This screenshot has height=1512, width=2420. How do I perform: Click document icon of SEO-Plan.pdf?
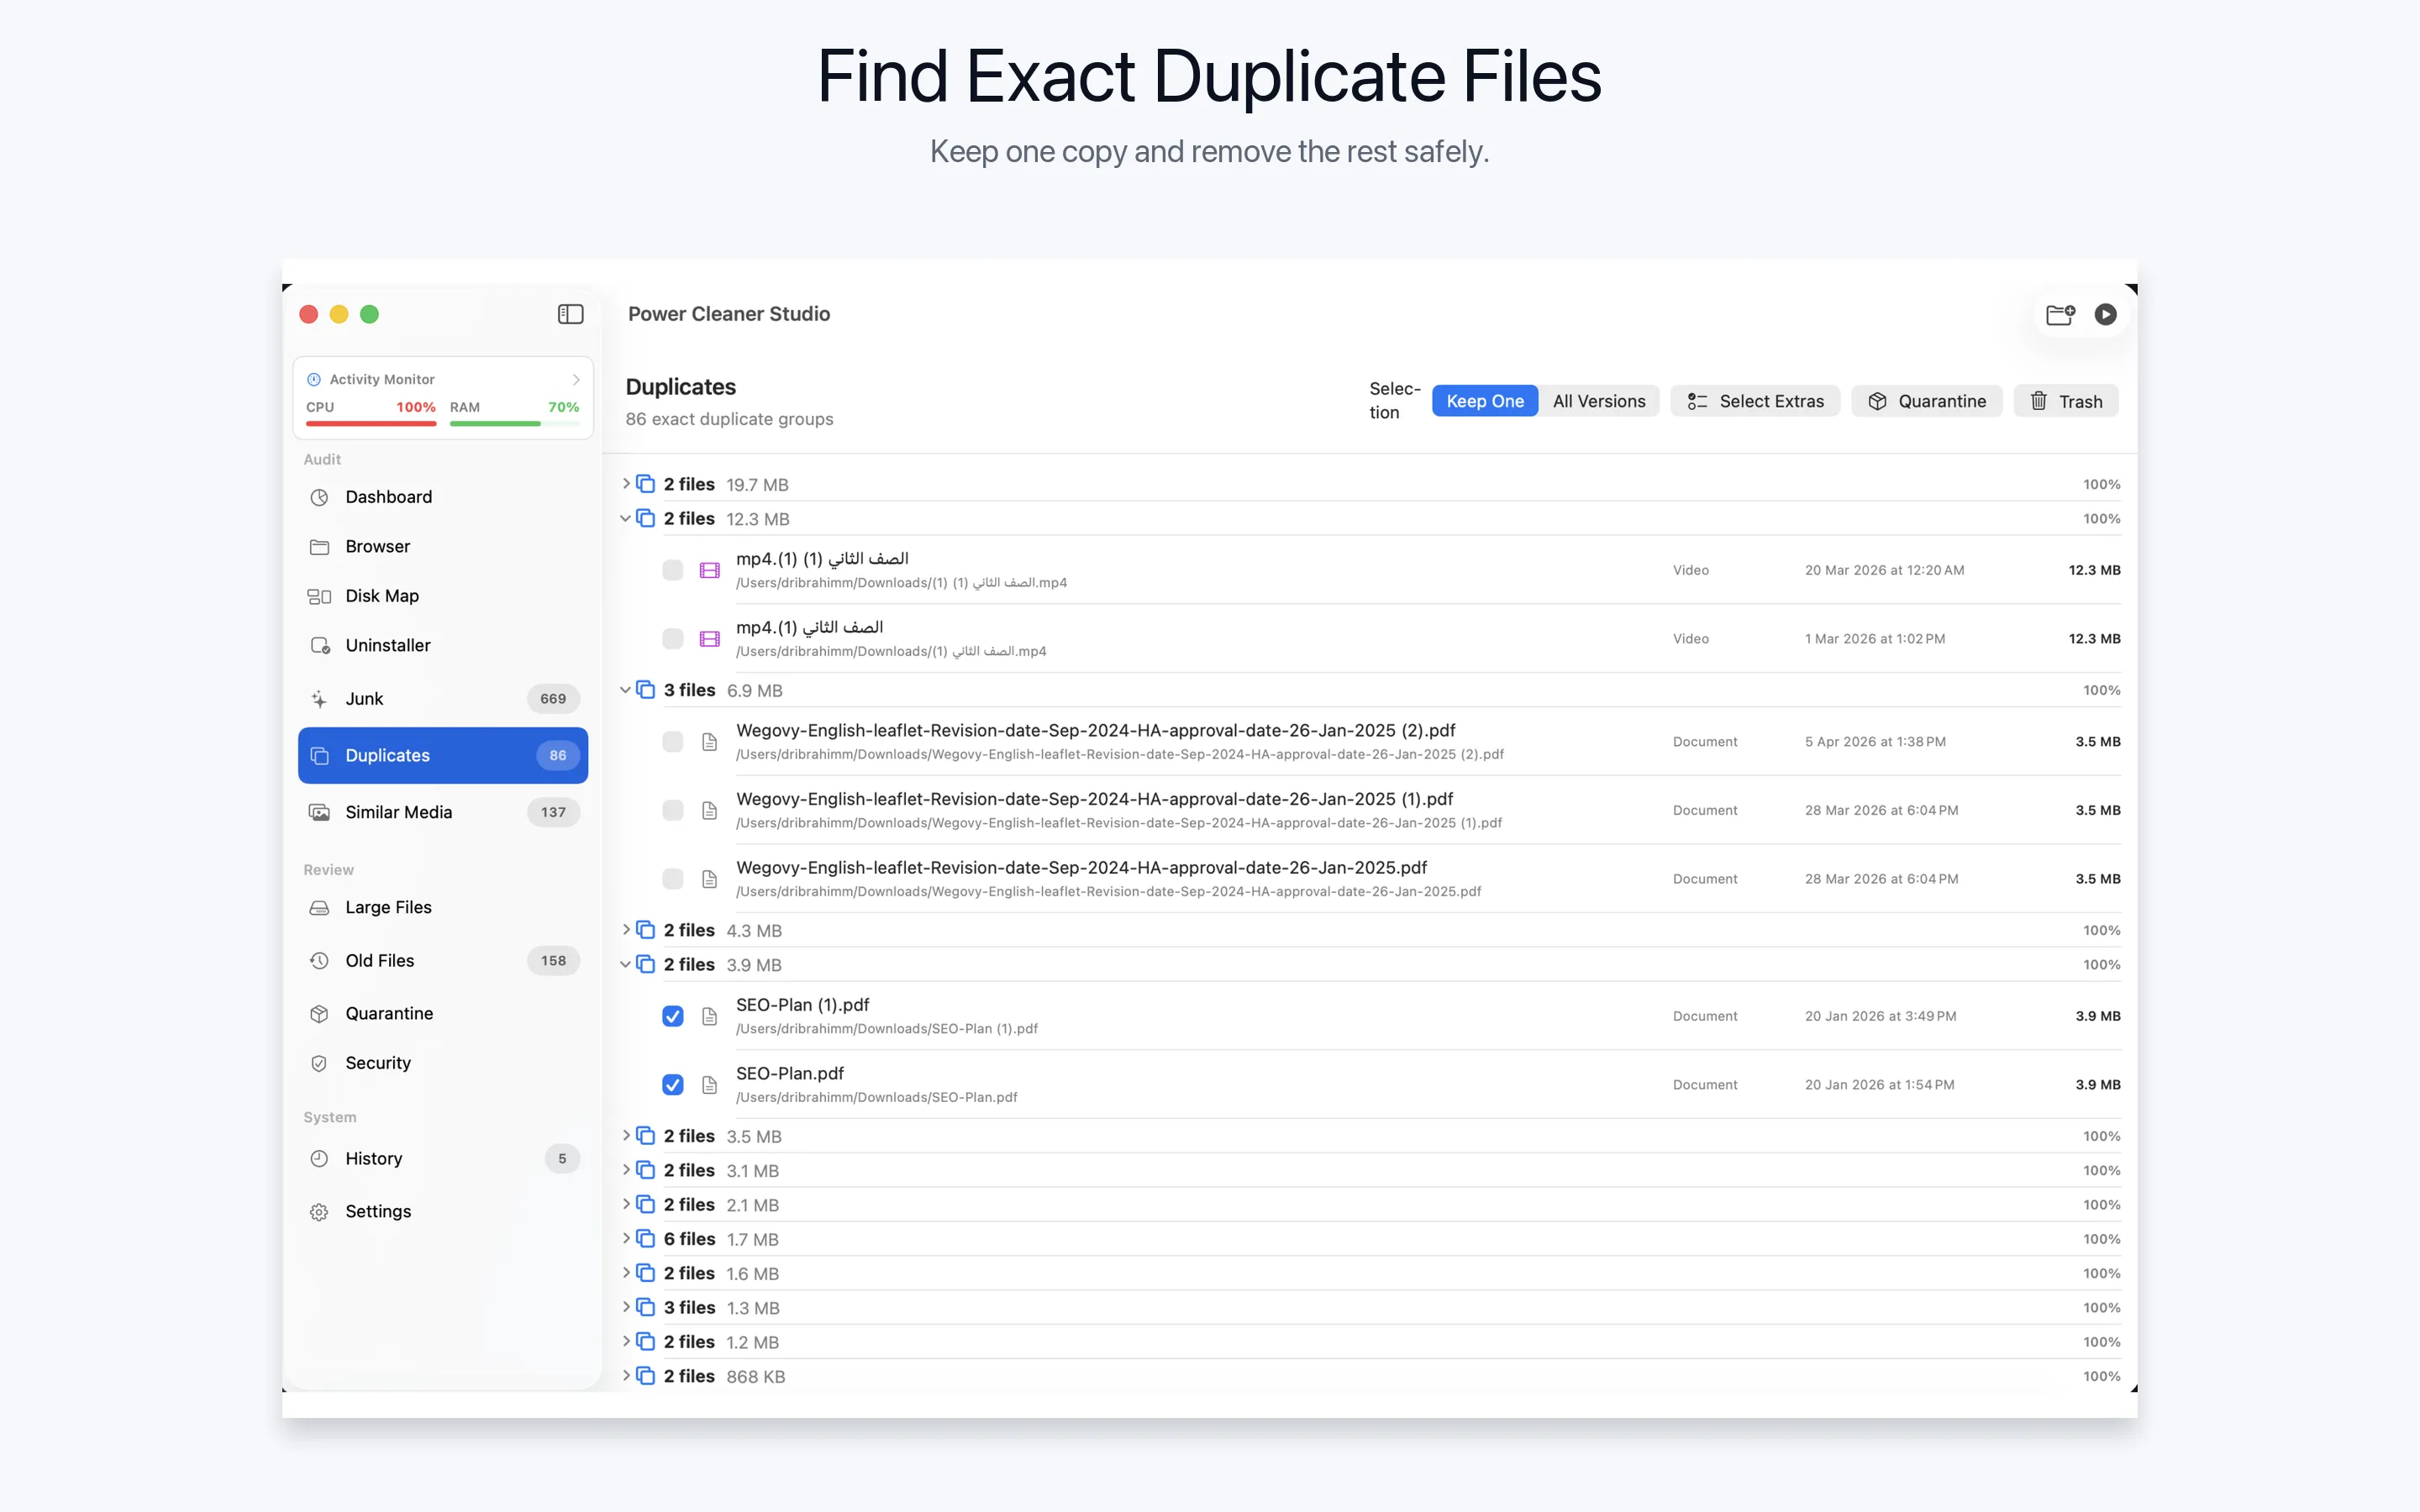tap(709, 1084)
